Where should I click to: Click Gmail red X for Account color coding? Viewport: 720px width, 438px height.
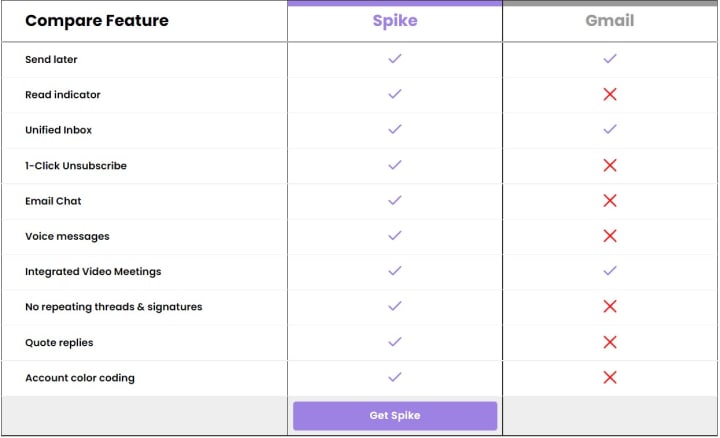tap(610, 377)
